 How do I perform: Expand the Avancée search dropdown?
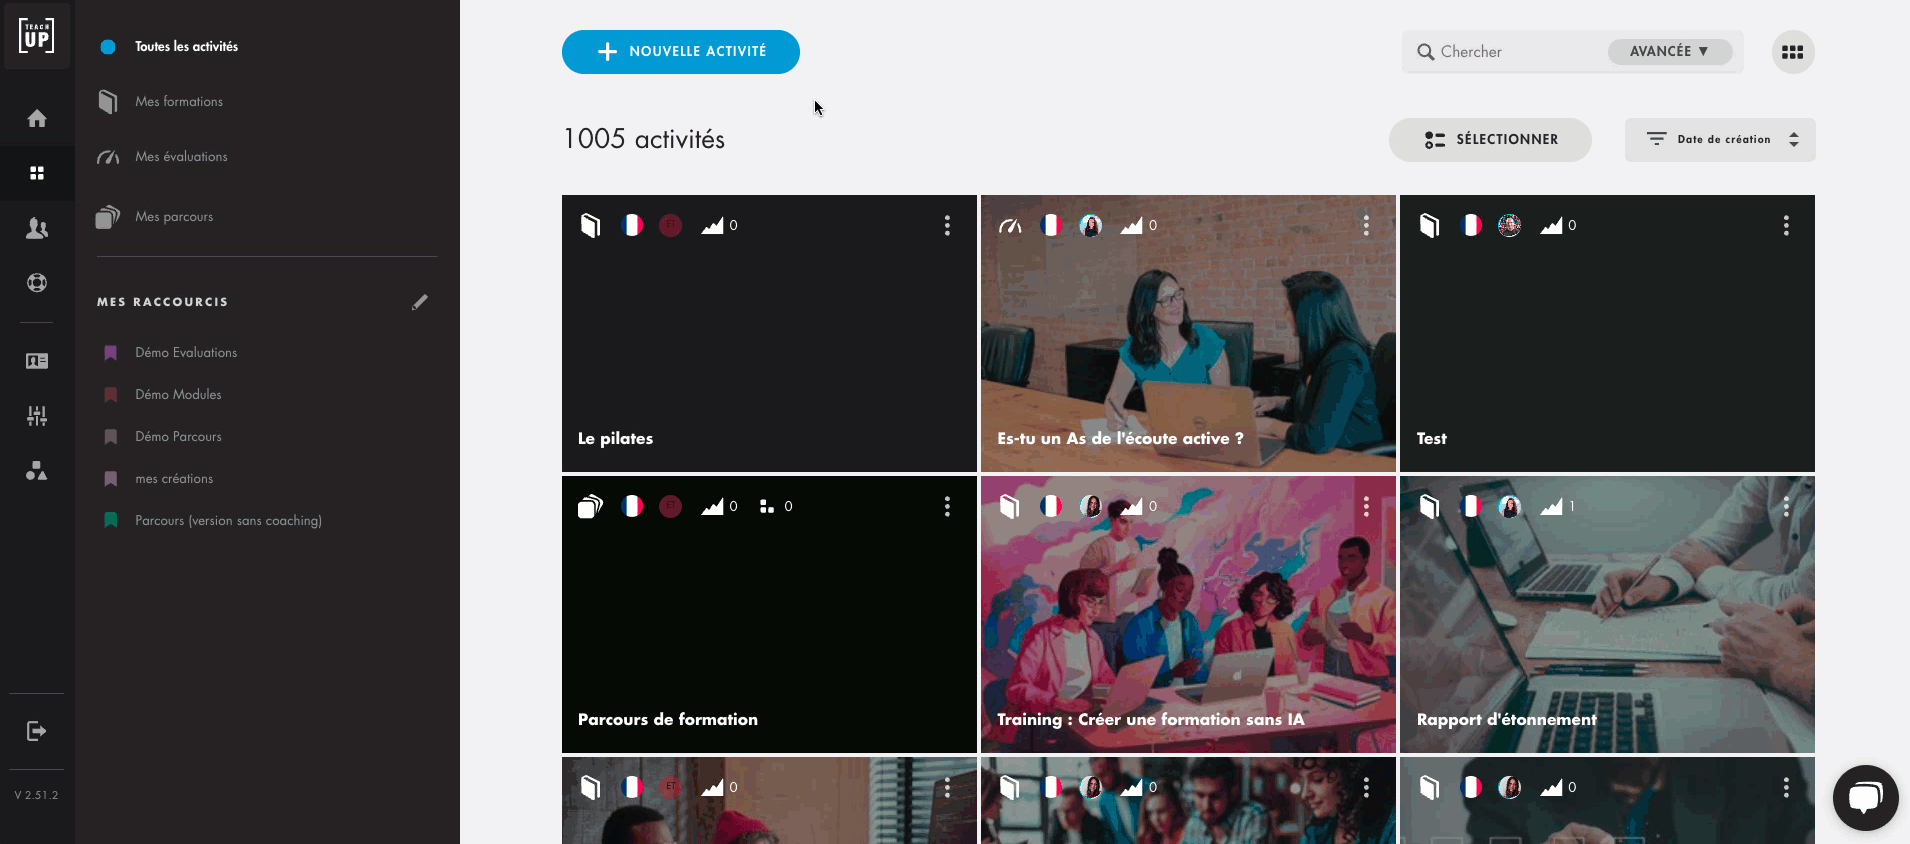point(1669,52)
